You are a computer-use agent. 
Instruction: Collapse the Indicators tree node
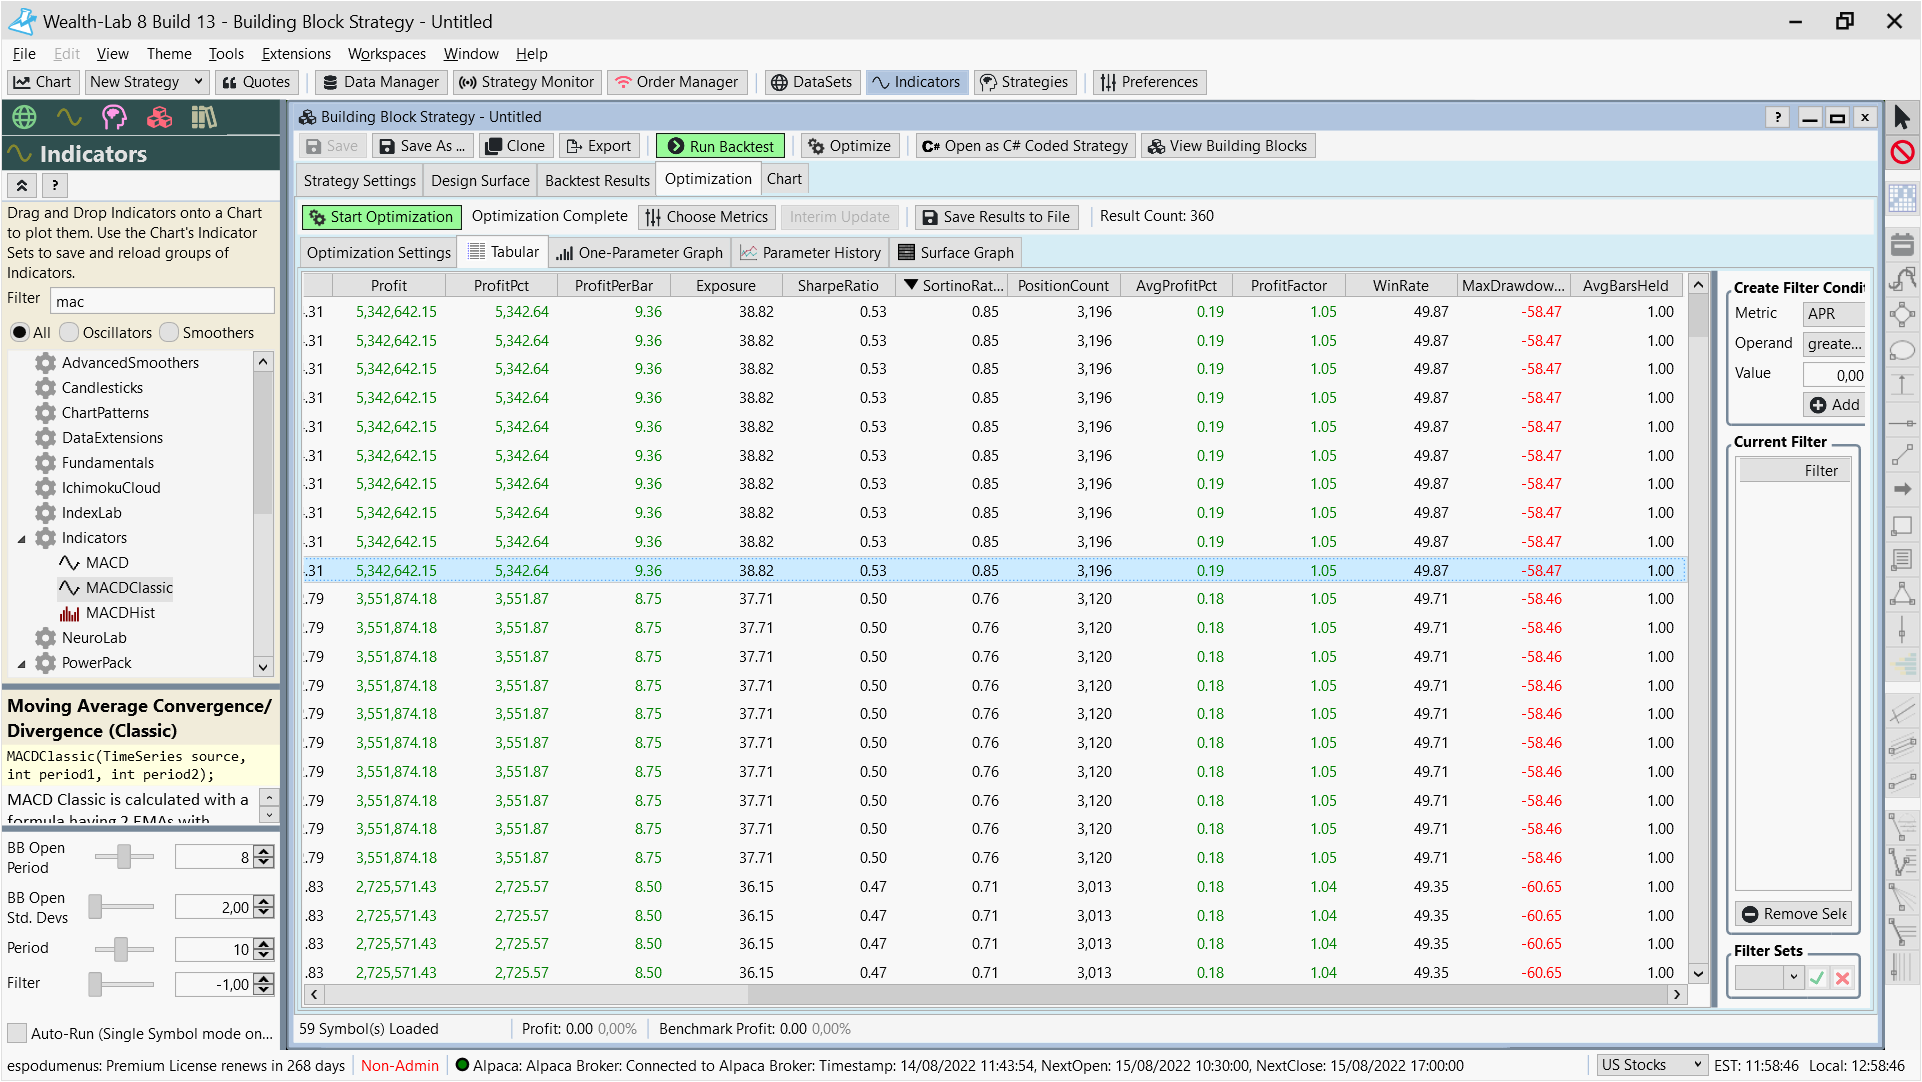[21, 538]
